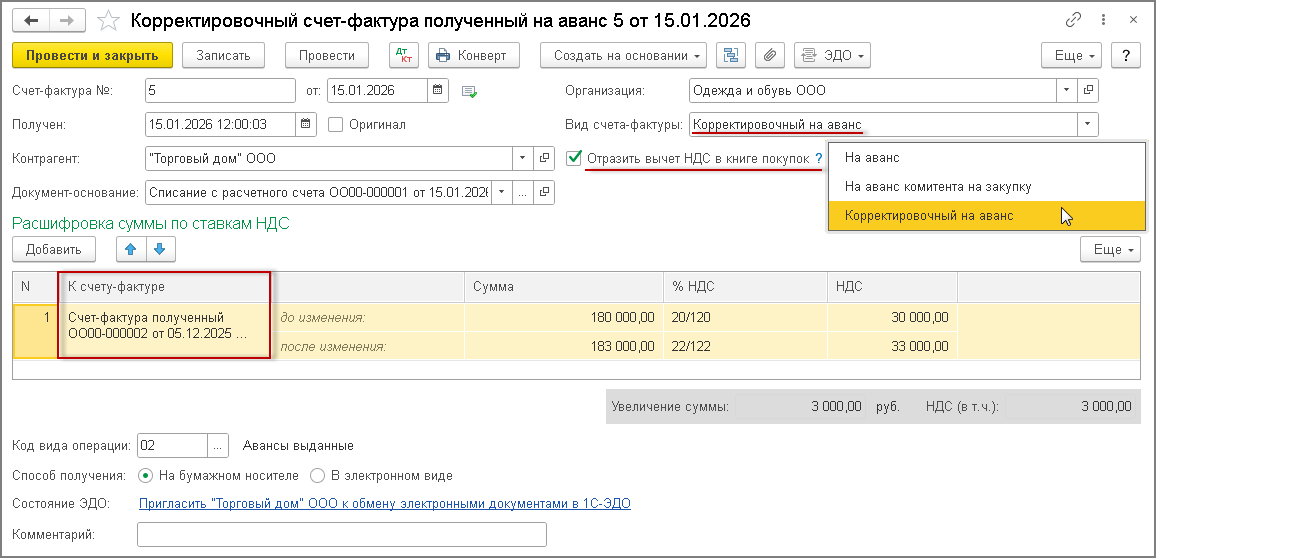Expand the Создать на основании dropdown
Image resolution: width=1311 pixels, height=559 pixels.
623,55
